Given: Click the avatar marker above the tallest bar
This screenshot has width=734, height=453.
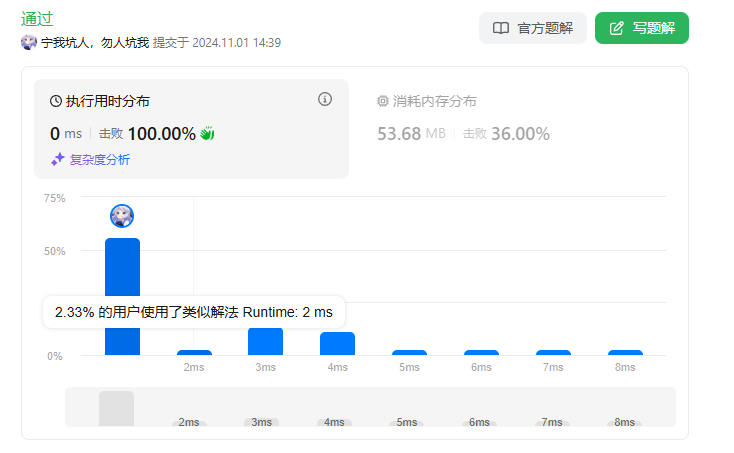Looking at the screenshot, I should click(x=122, y=216).
